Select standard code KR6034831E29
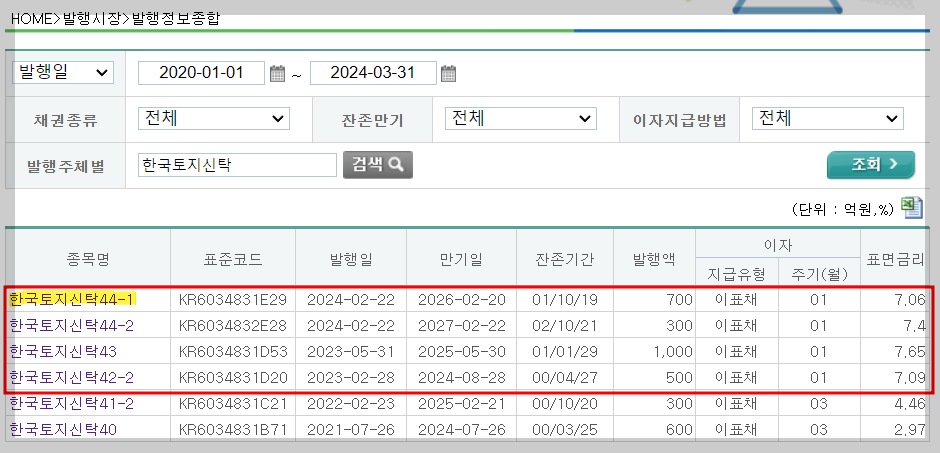 click(233, 299)
